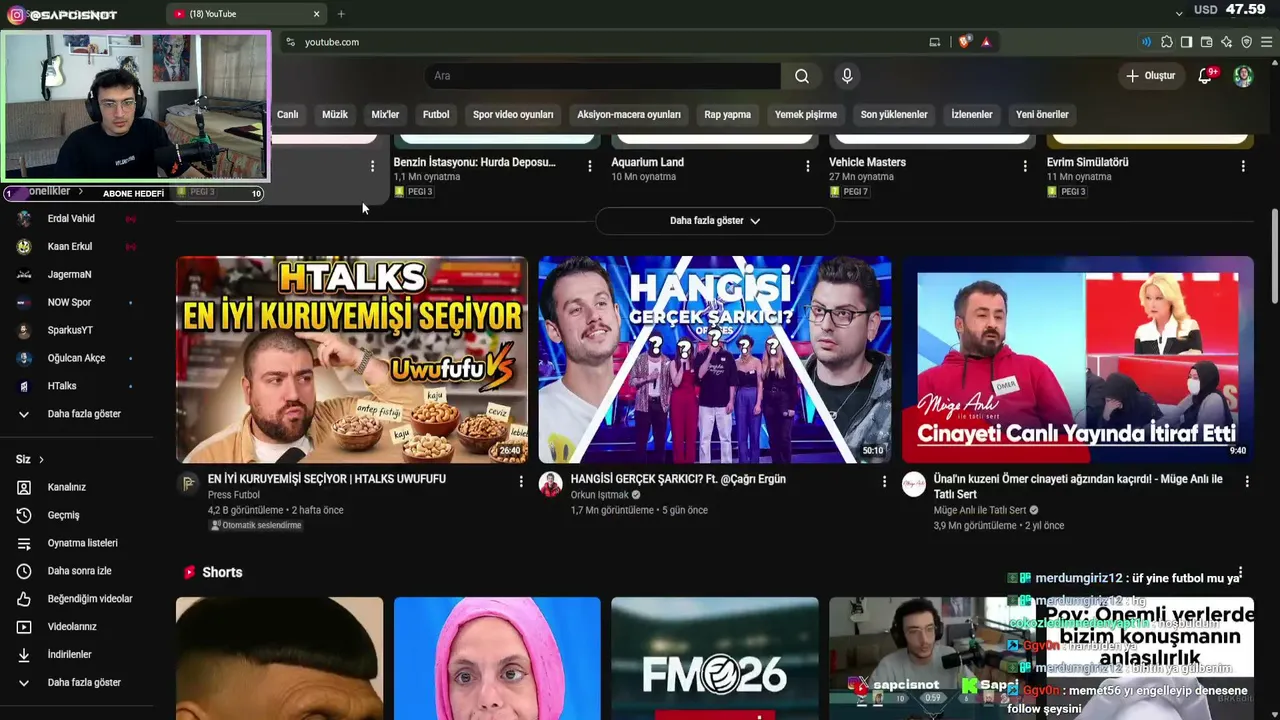The height and width of the screenshot is (720, 1280).
Task: Select the Yemek pişirme filter chip
Action: pos(806,115)
